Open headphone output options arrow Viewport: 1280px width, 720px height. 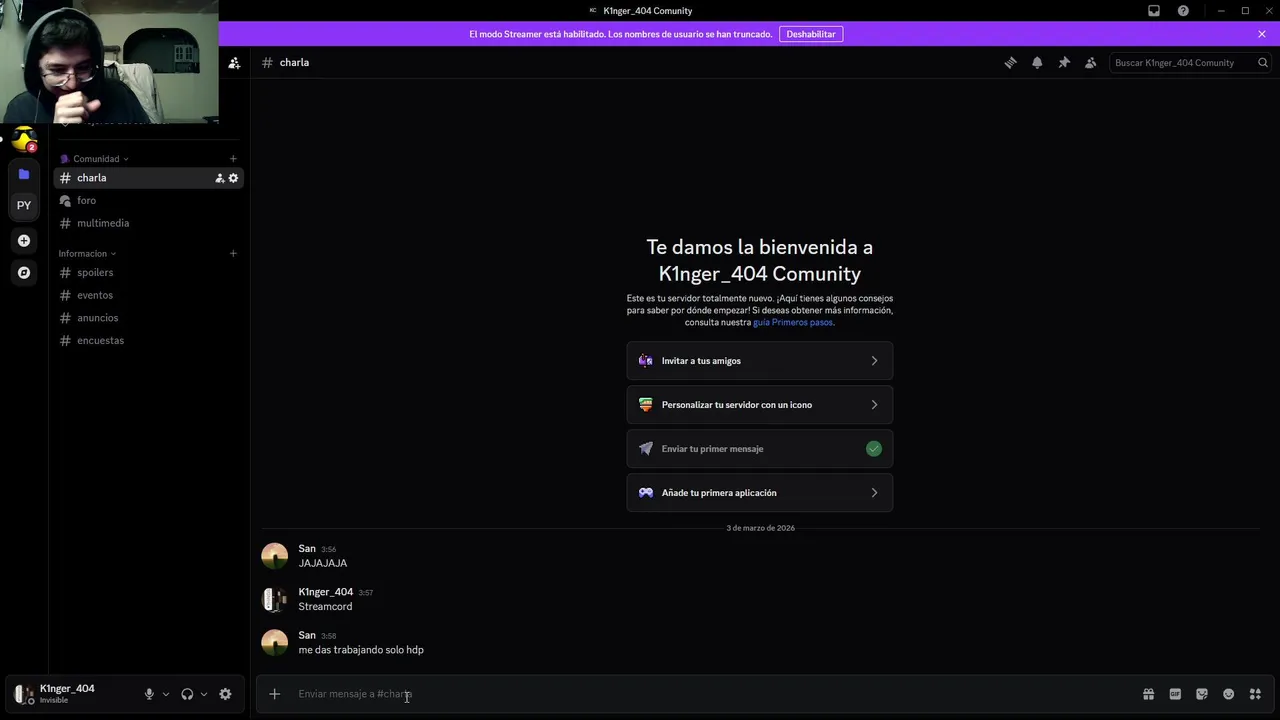click(x=204, y=694)
